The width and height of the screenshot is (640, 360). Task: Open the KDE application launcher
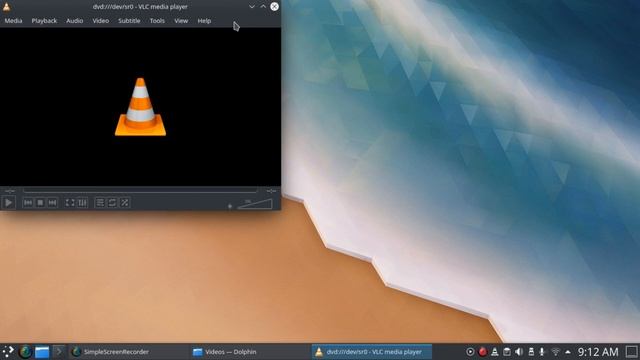point(8,352)
